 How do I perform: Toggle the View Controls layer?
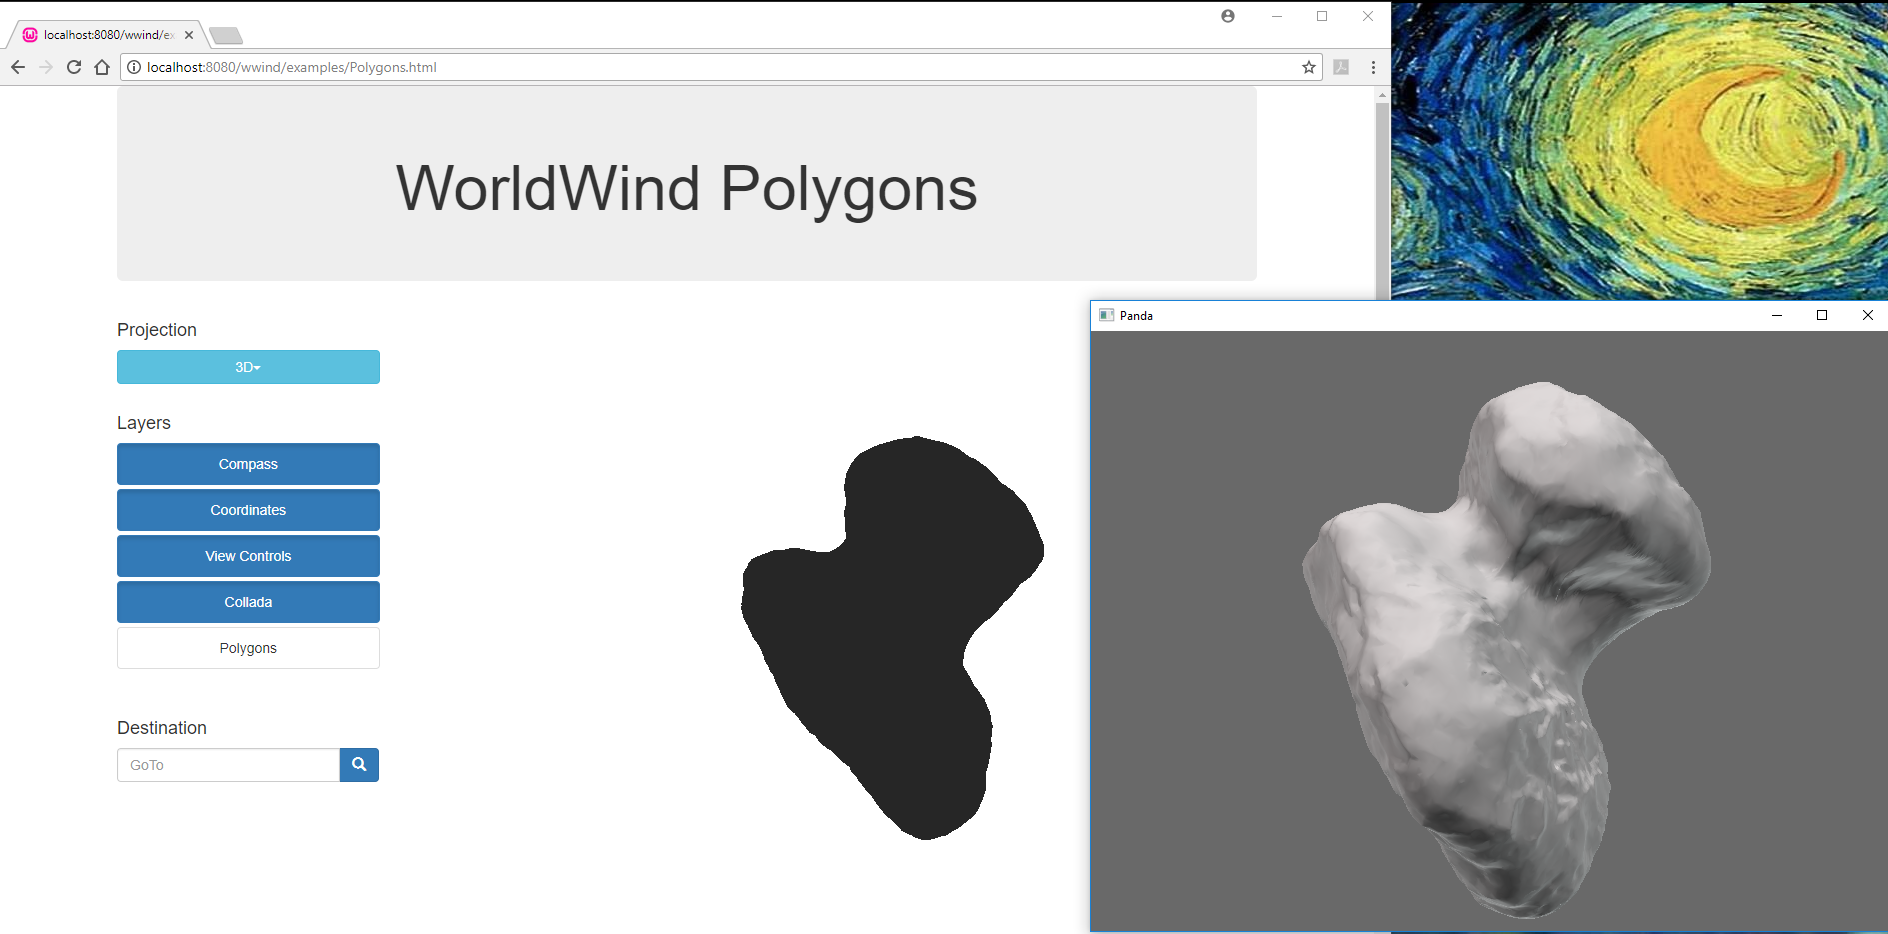247,555
